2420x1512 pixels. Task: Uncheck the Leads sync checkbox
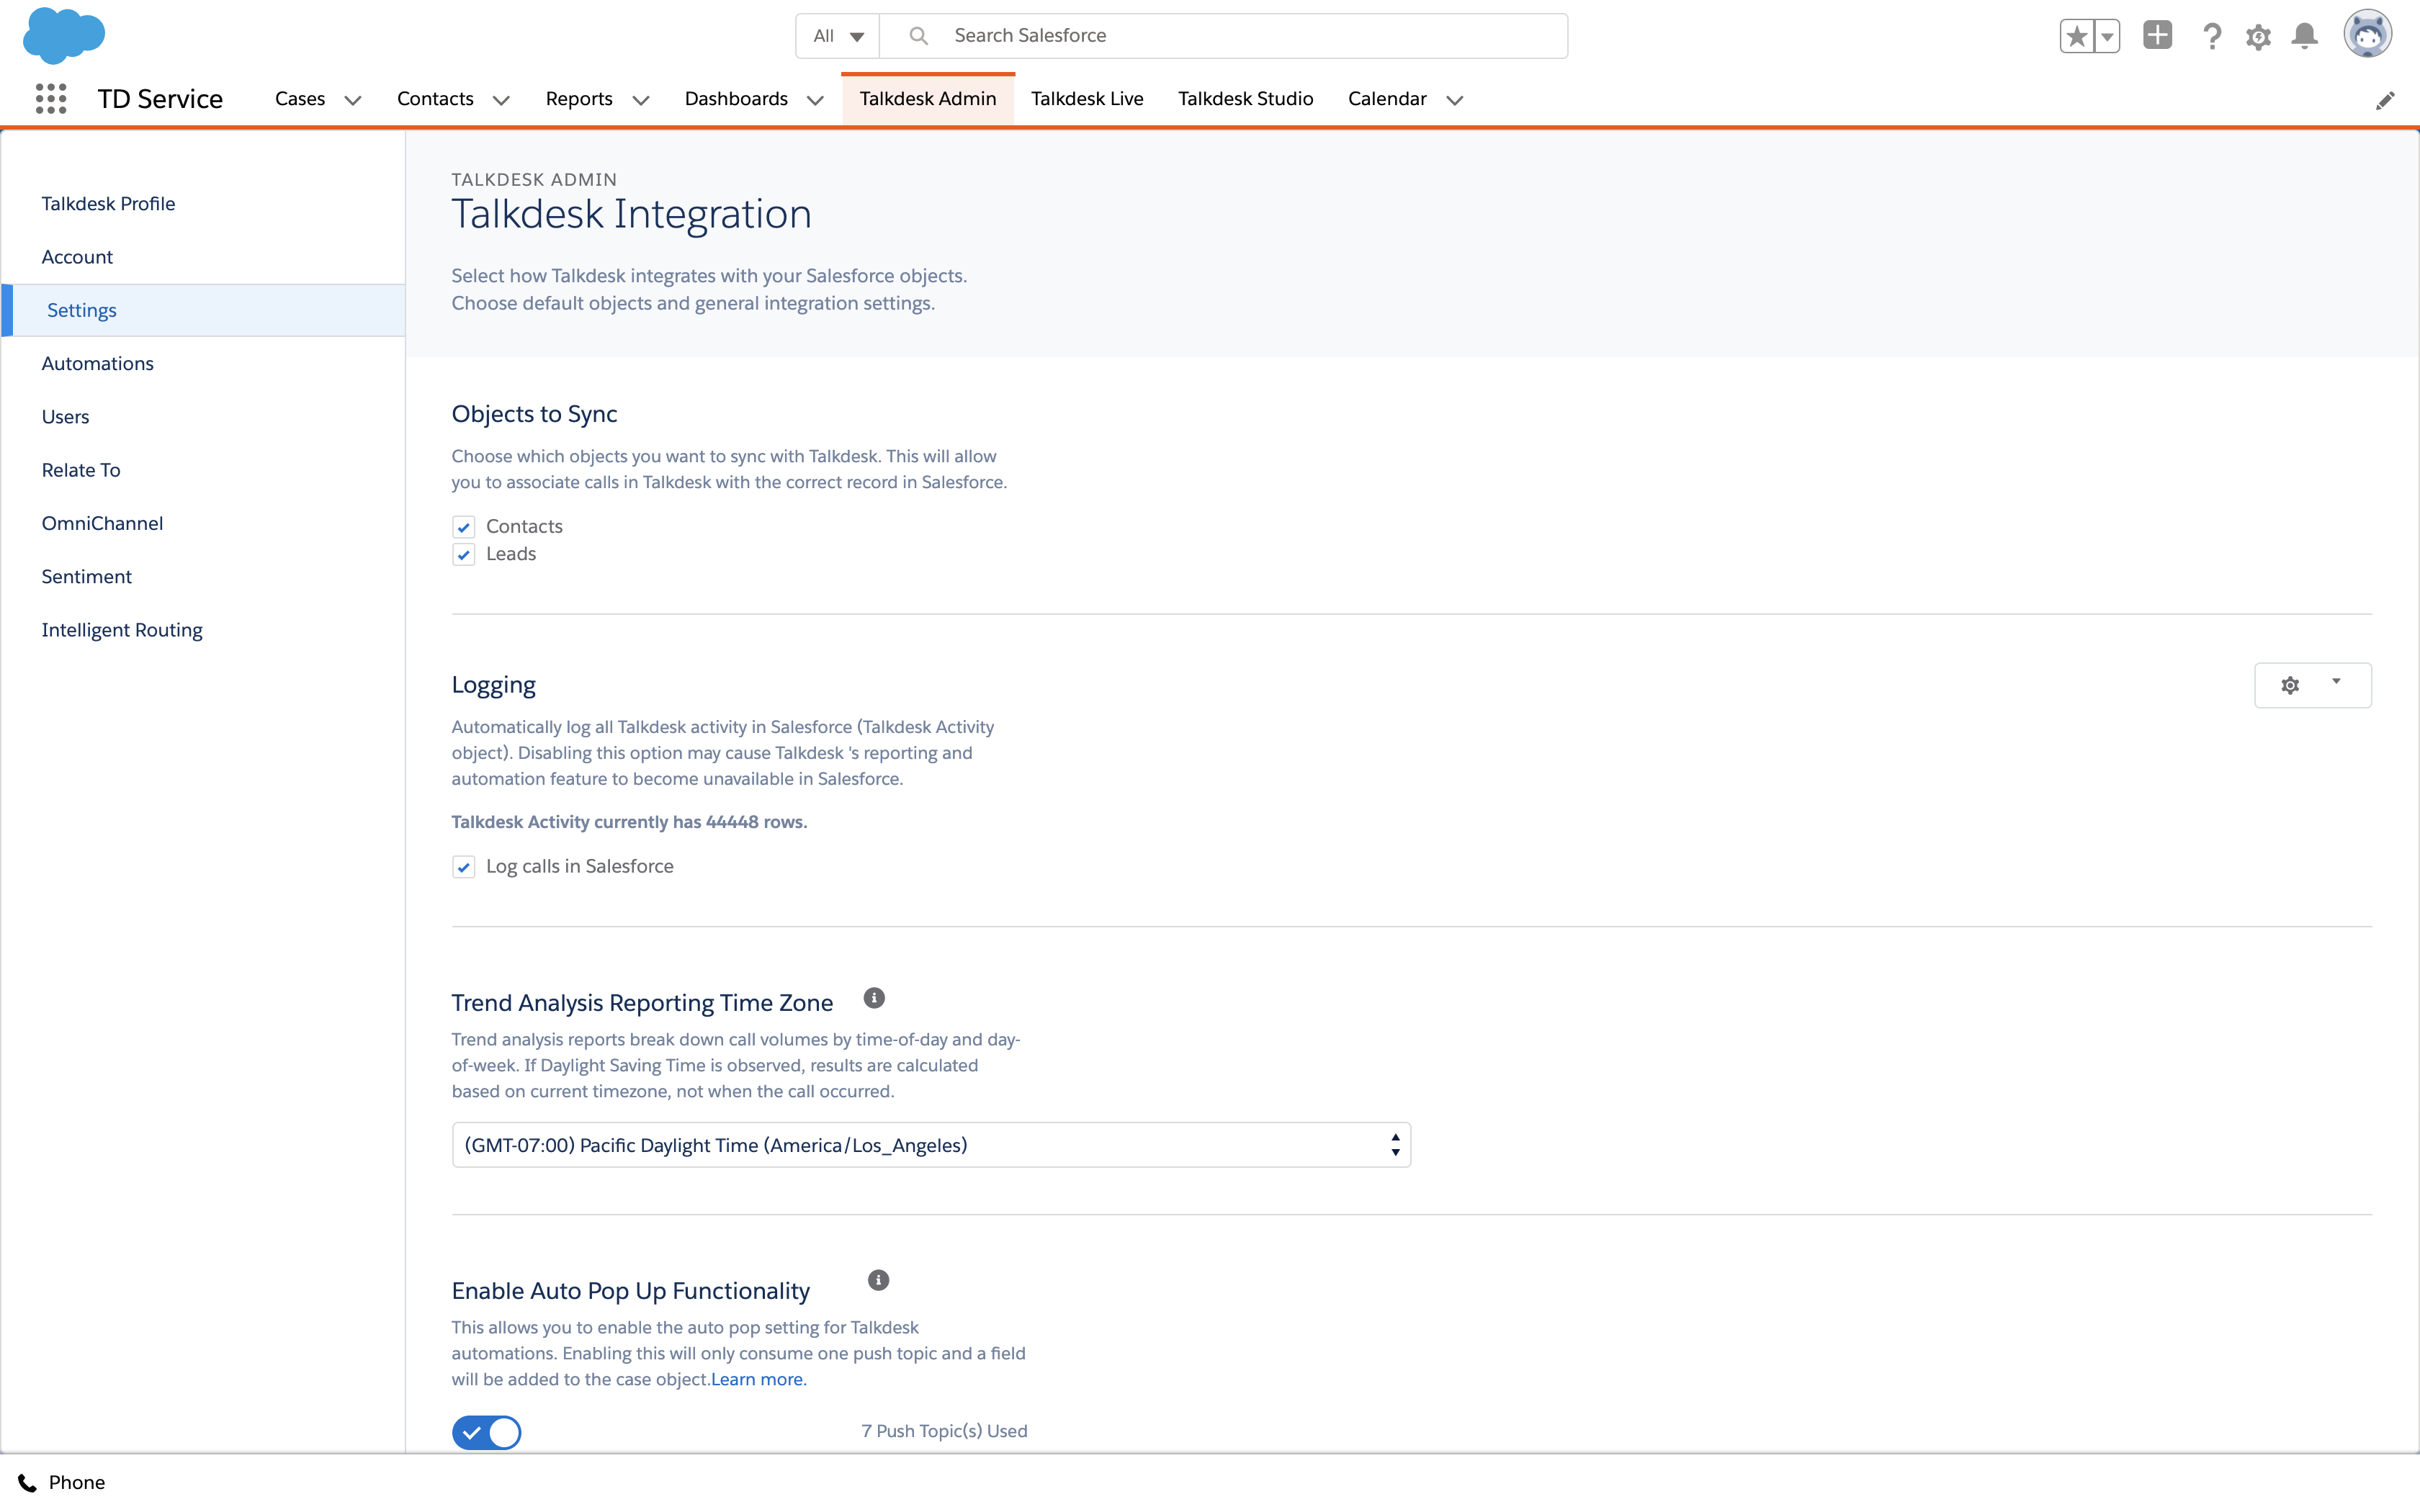point(463,554)
